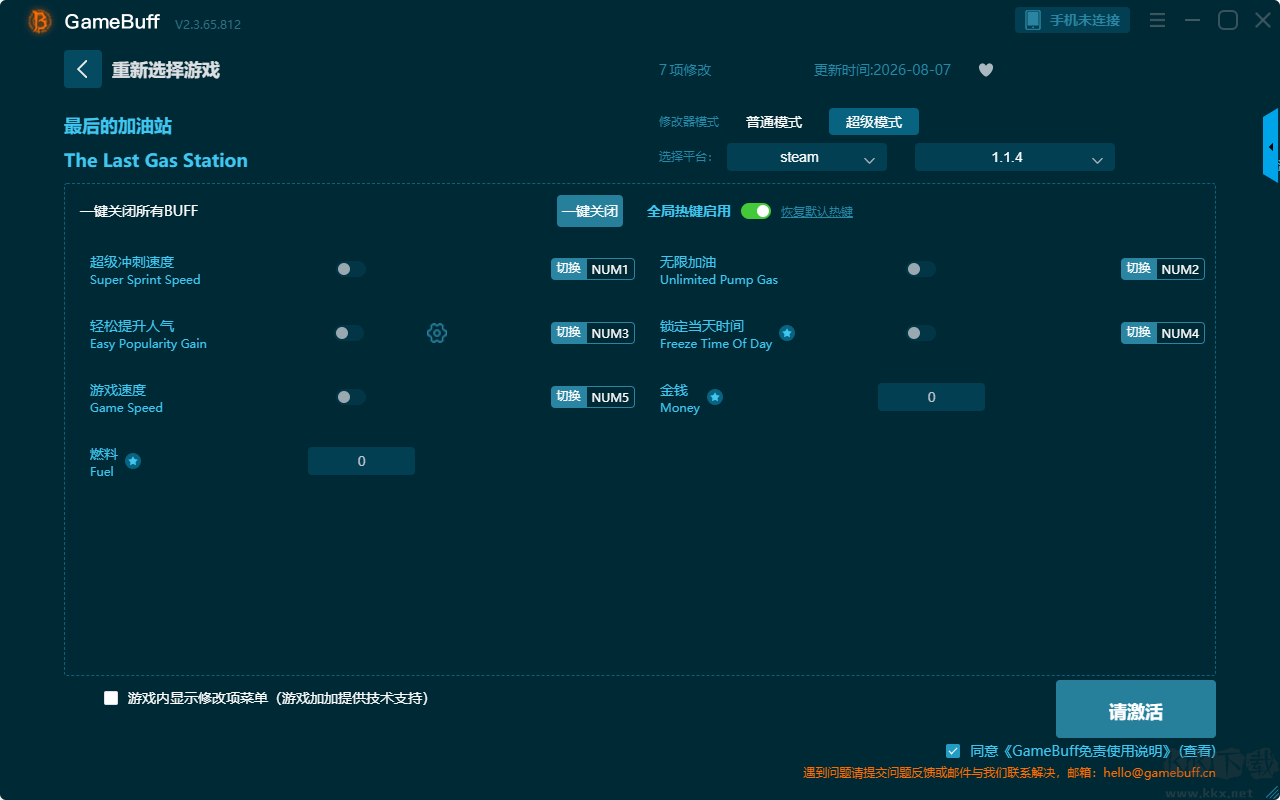Click the Unlimited Pump Gas label
The image size is (1280, 800).
pyautogui.click(x=719, y=280)
